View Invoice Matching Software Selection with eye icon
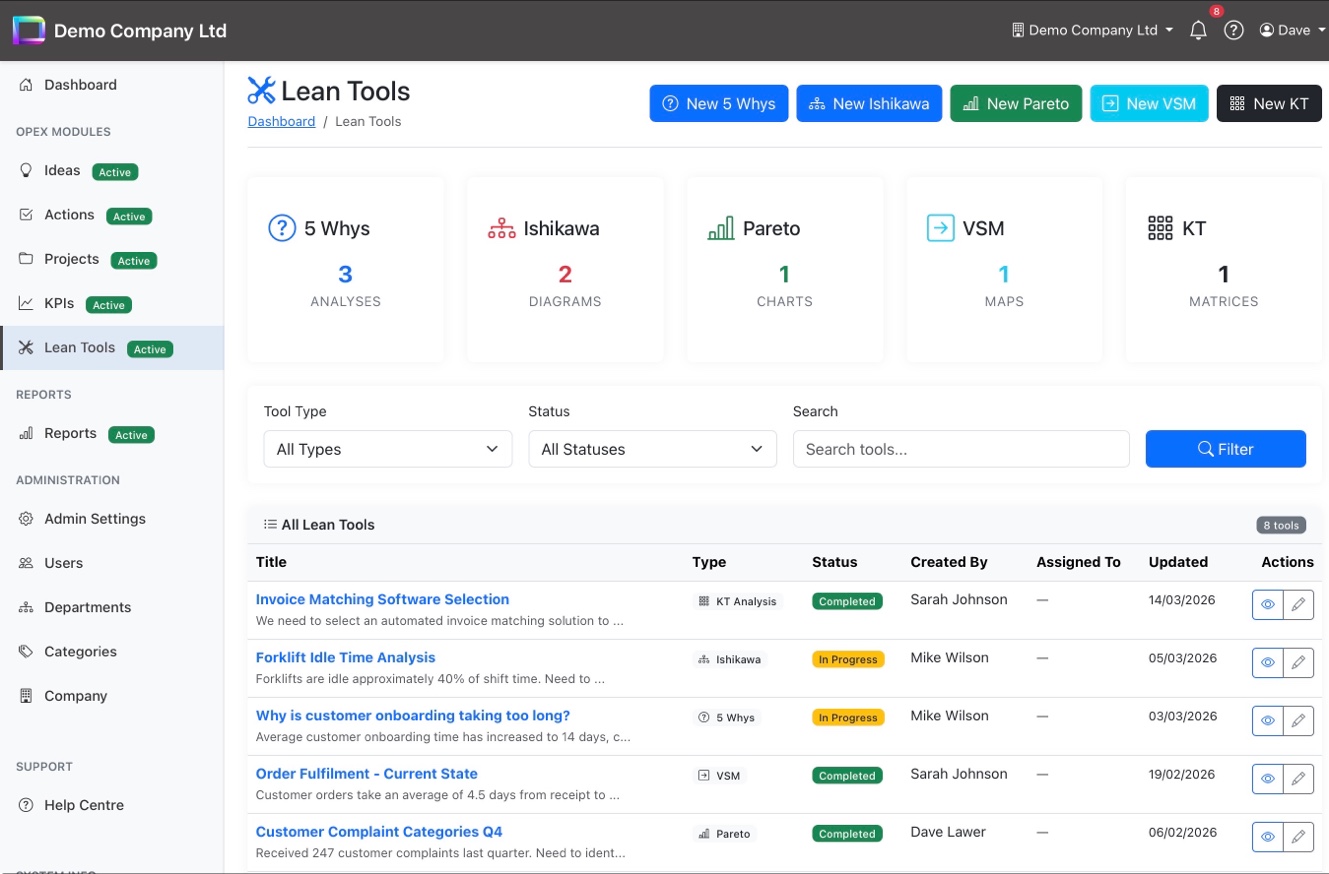 tap(1267, 604)
